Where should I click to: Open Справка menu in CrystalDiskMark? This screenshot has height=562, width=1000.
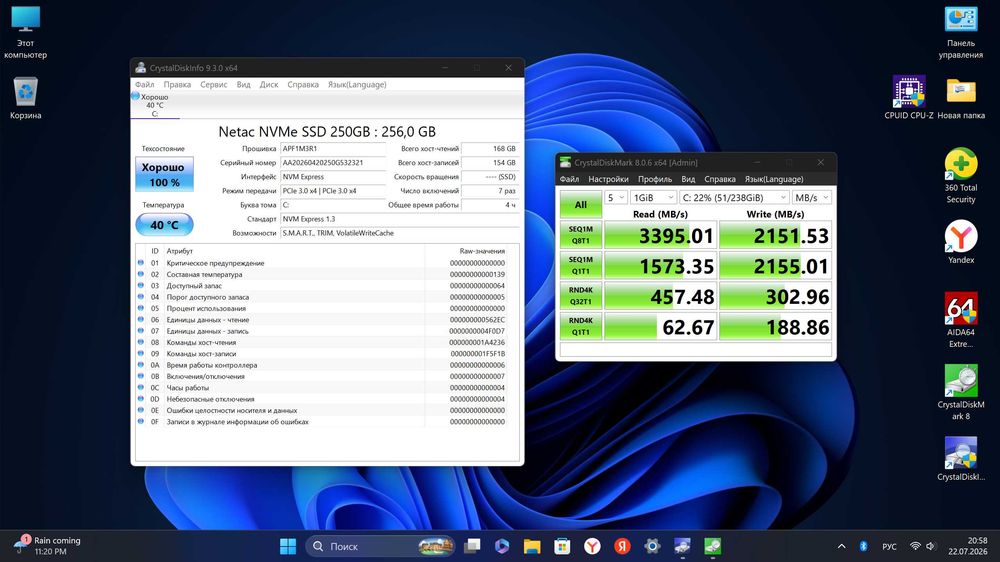click(x=719, y=179)
